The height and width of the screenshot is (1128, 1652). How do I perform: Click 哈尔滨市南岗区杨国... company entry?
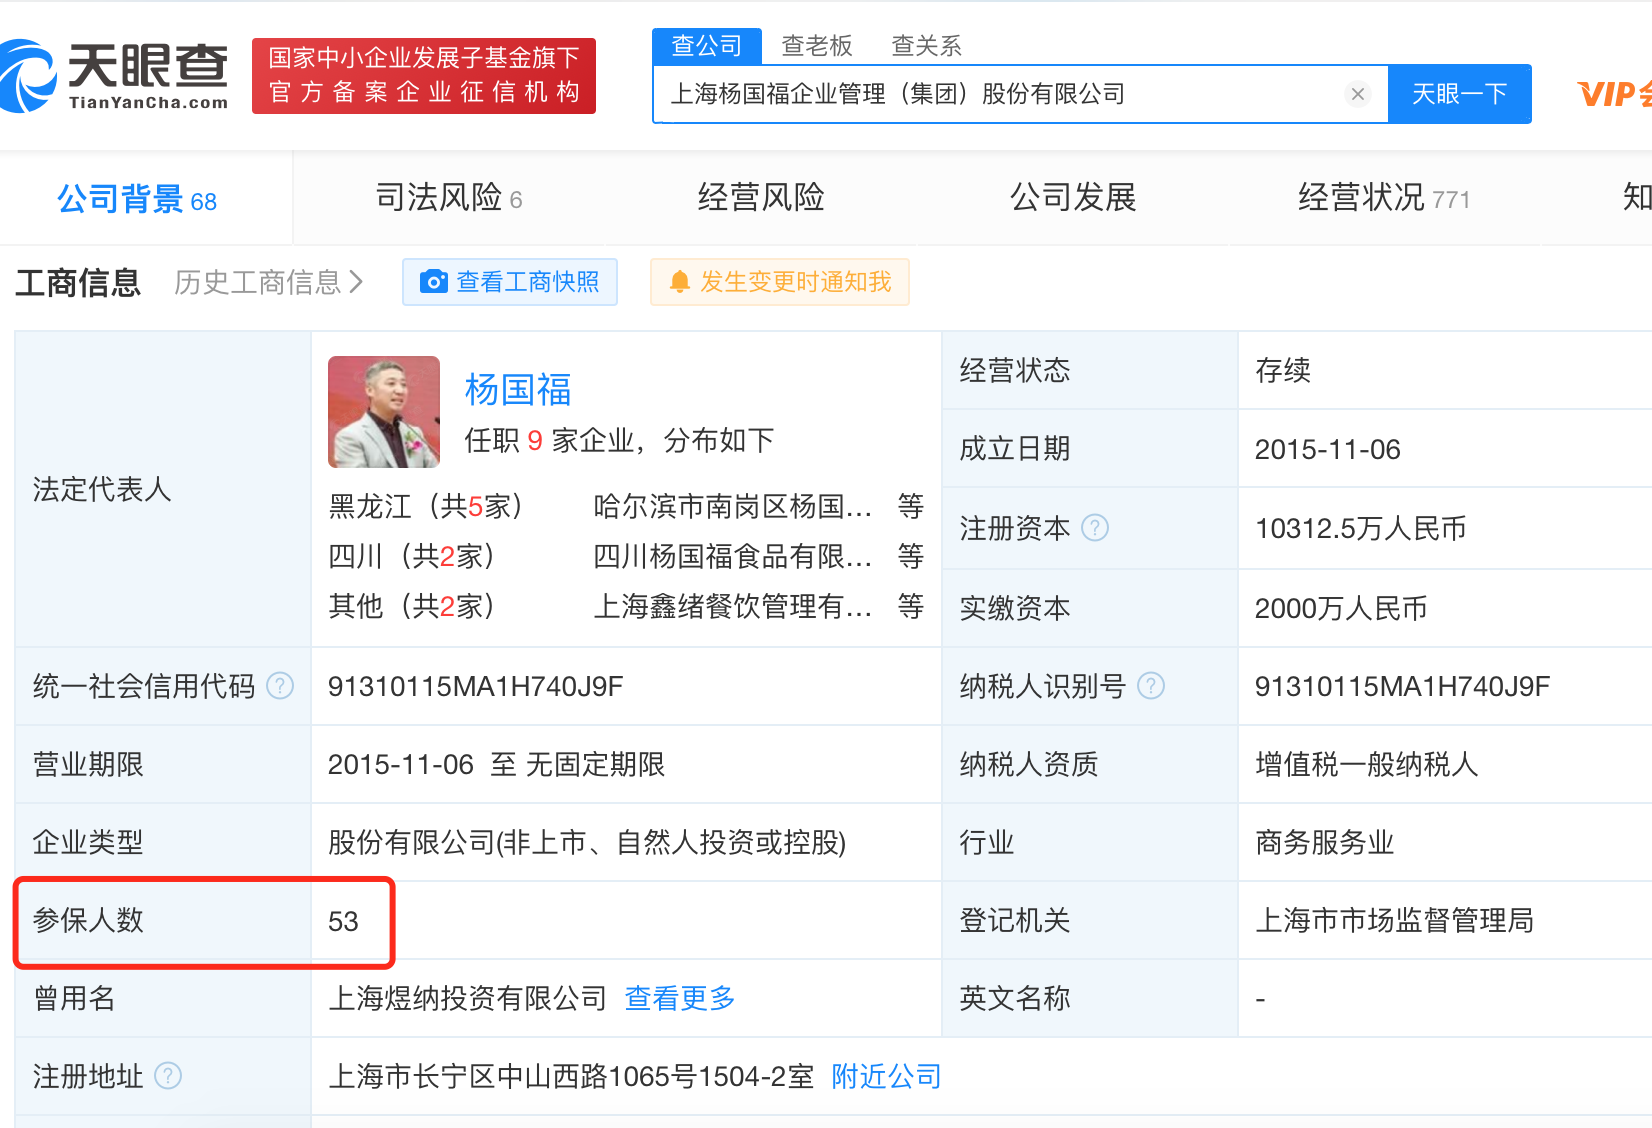(732, 506)
